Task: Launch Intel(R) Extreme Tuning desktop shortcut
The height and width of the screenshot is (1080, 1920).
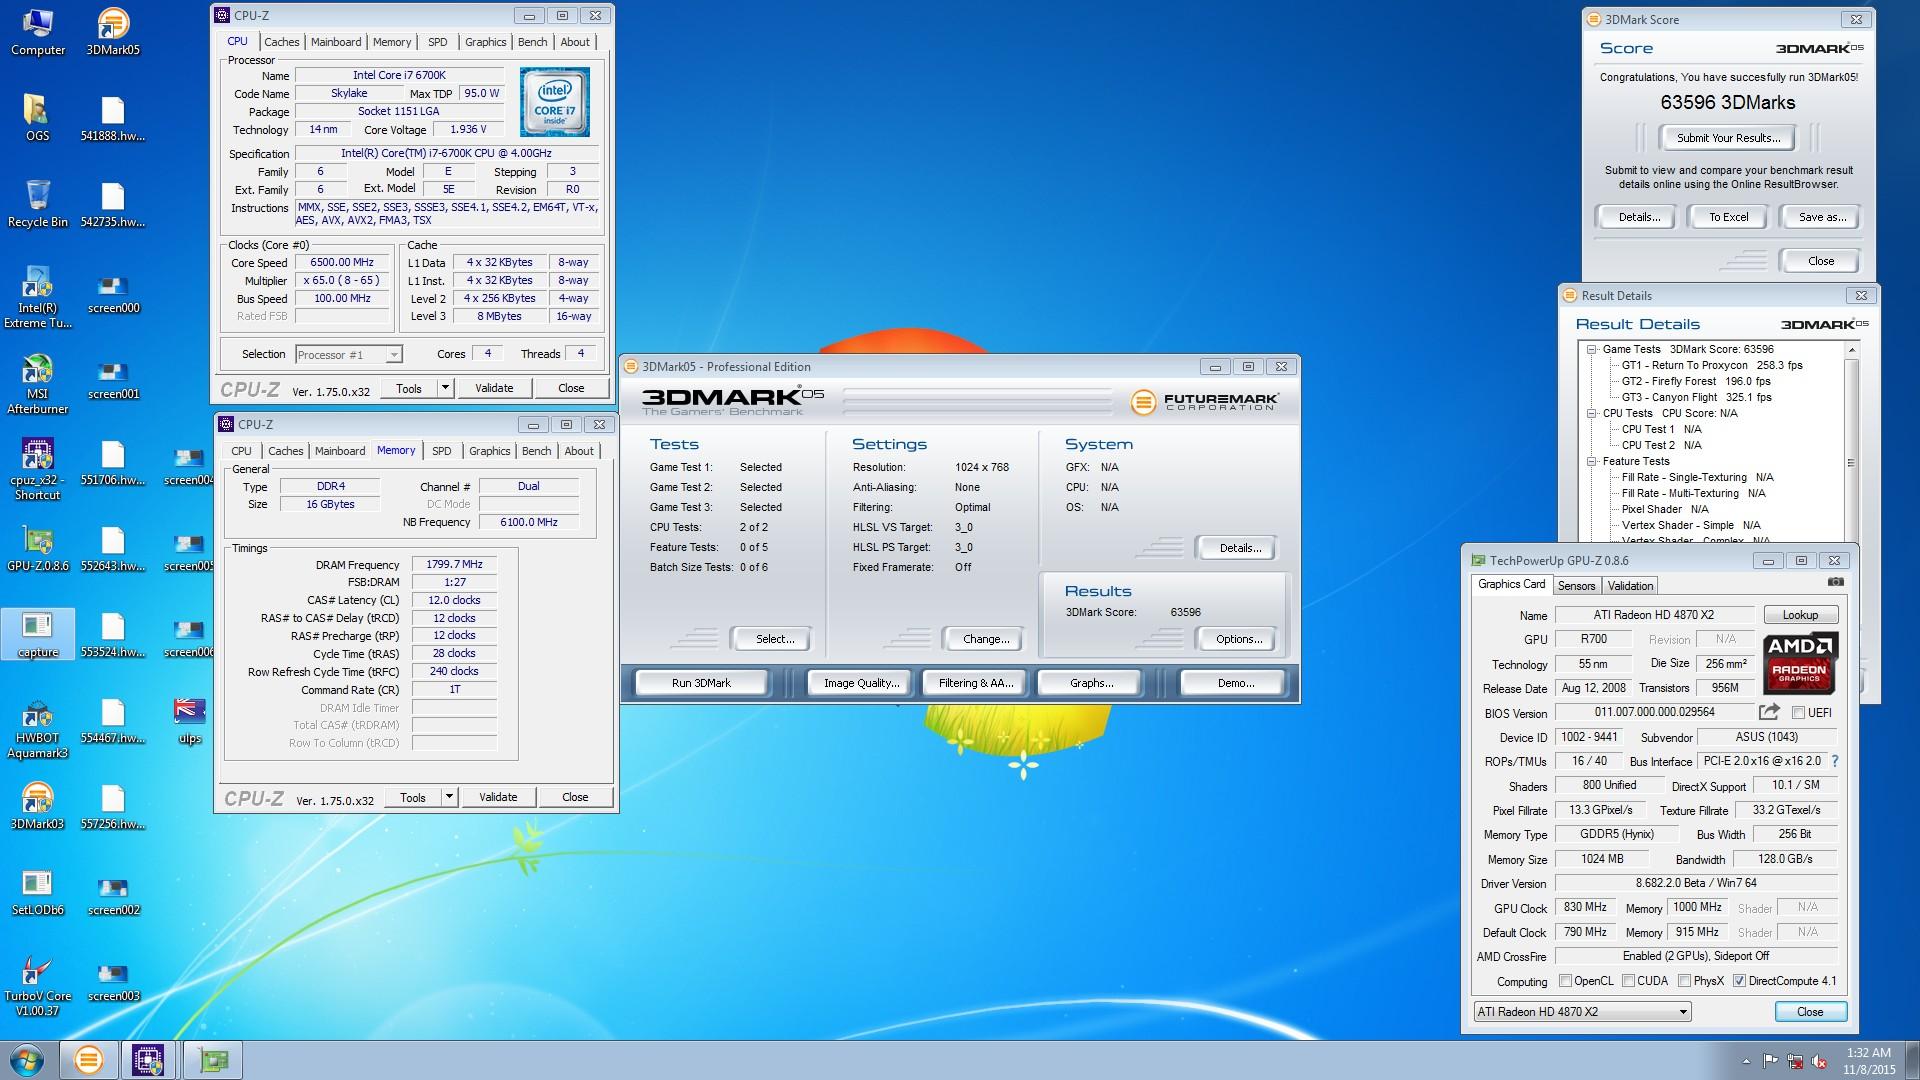Action: [x=37, y=298]
